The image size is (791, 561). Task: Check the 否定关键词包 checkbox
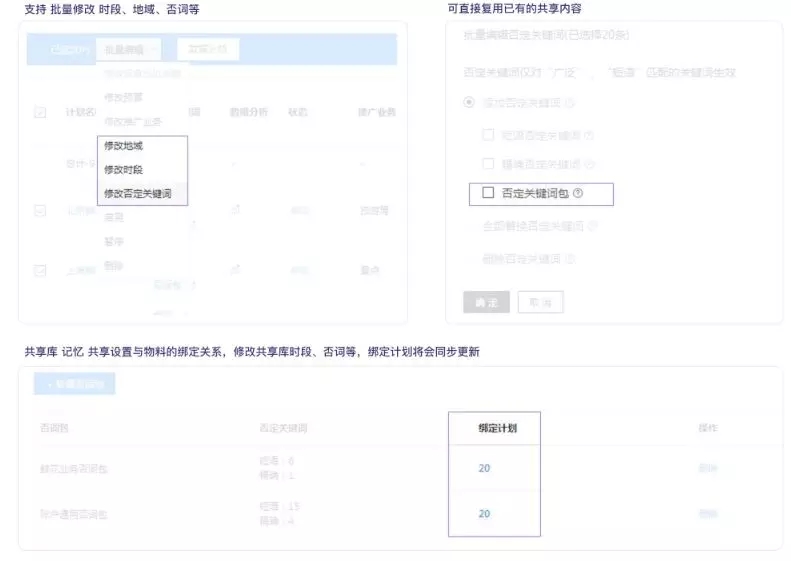tap(488, 193)
